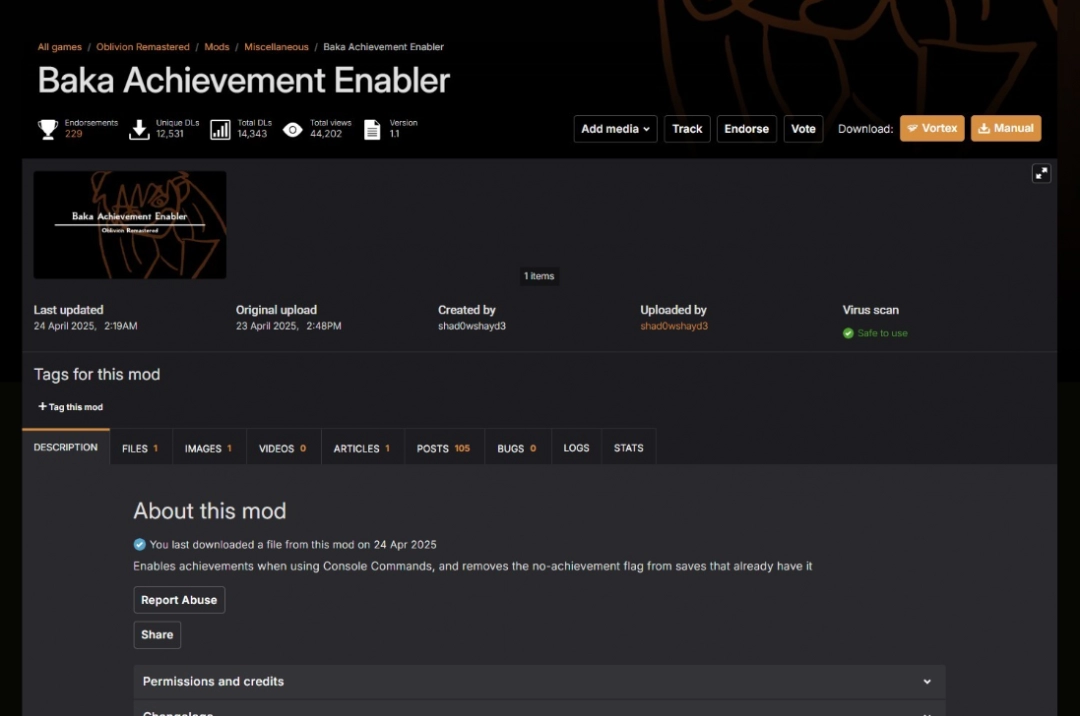
Task: Click the Report Abuse button
Action: click(x=179, y=600)
